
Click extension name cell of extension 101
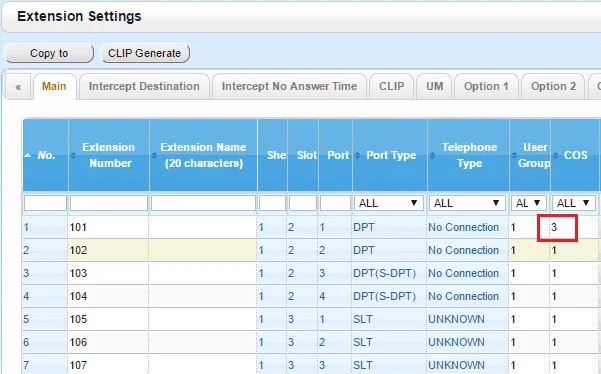pos(203,227)
